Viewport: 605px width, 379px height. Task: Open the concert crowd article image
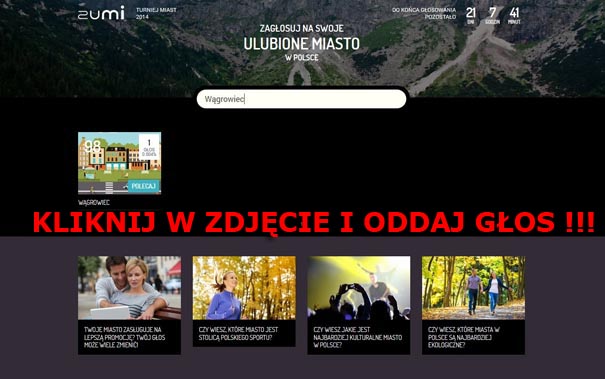(359, 288)
